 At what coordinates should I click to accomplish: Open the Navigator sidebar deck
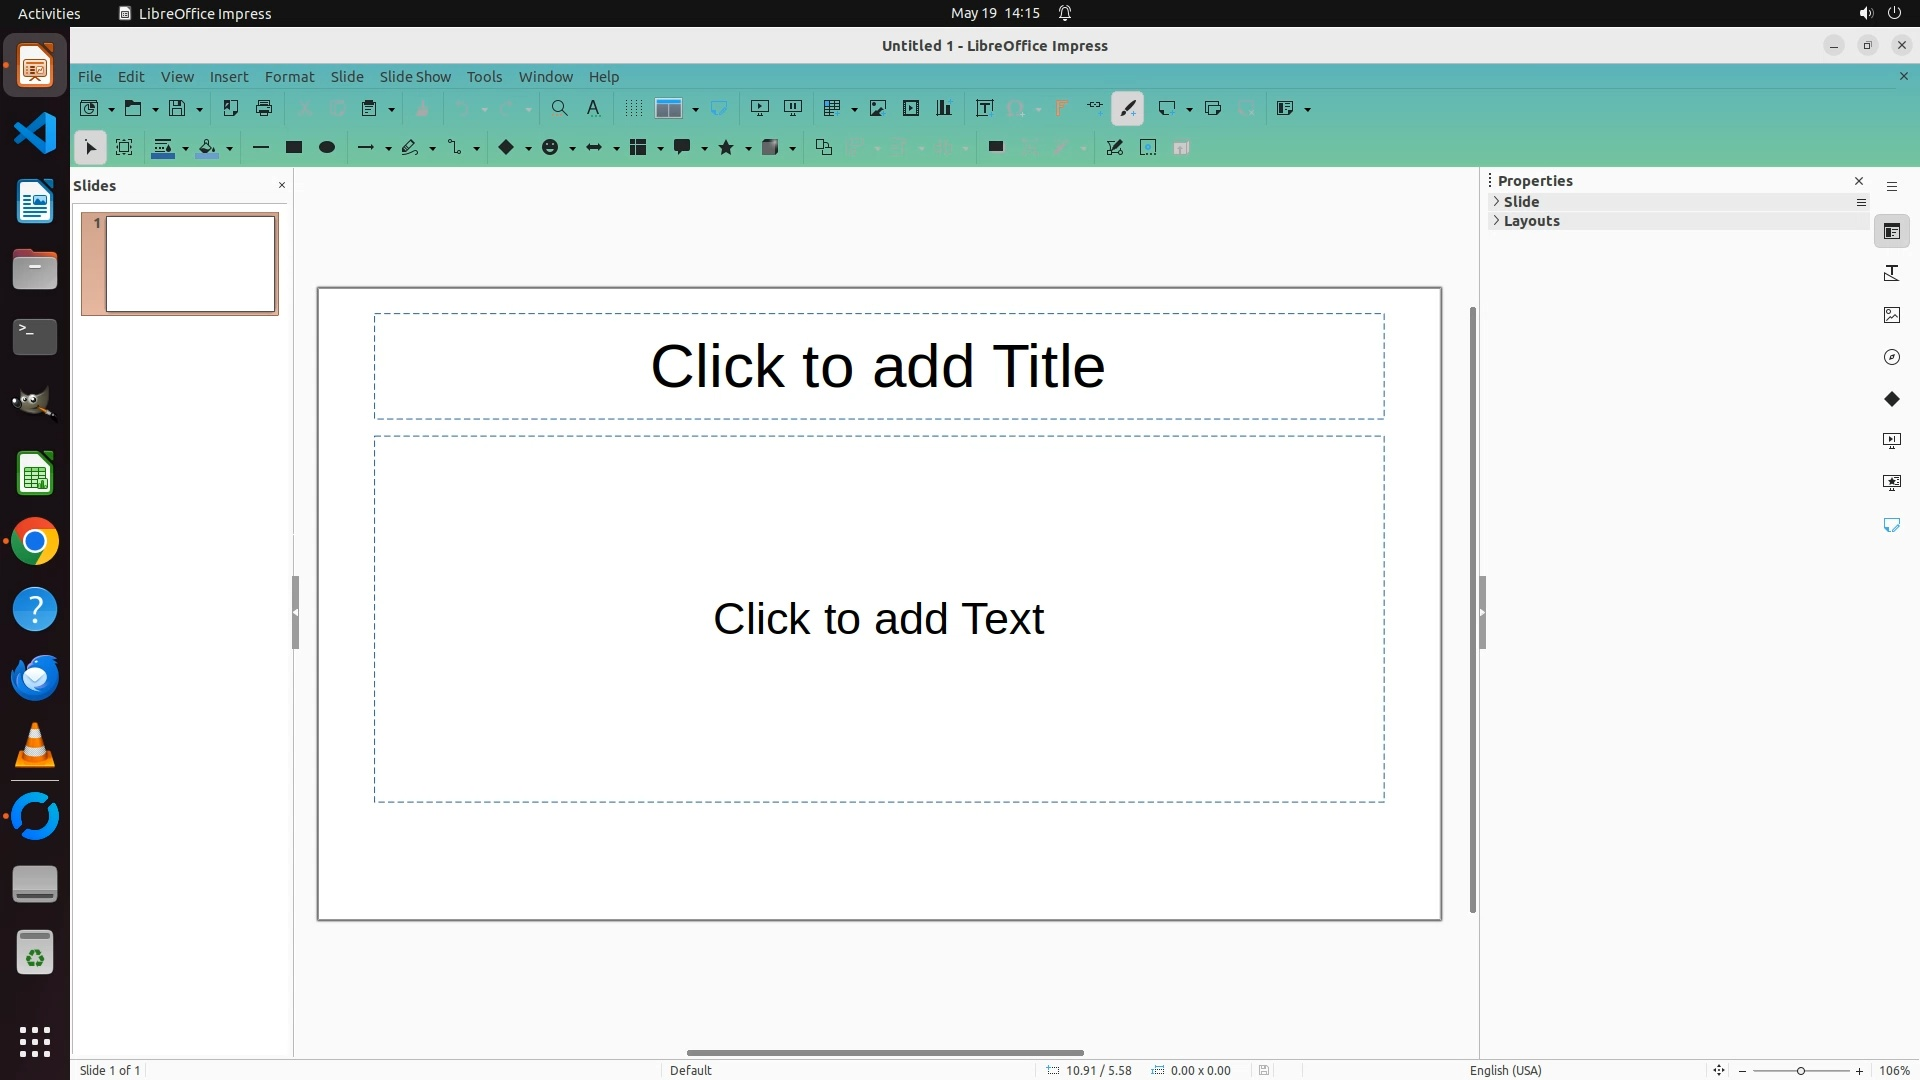(1891, 357)
